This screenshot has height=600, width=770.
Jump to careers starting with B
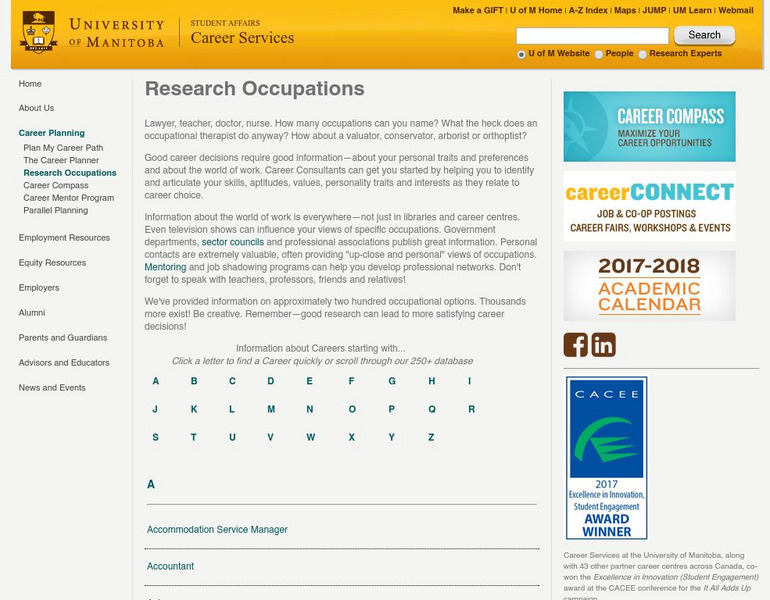click(x=194, y=381)
